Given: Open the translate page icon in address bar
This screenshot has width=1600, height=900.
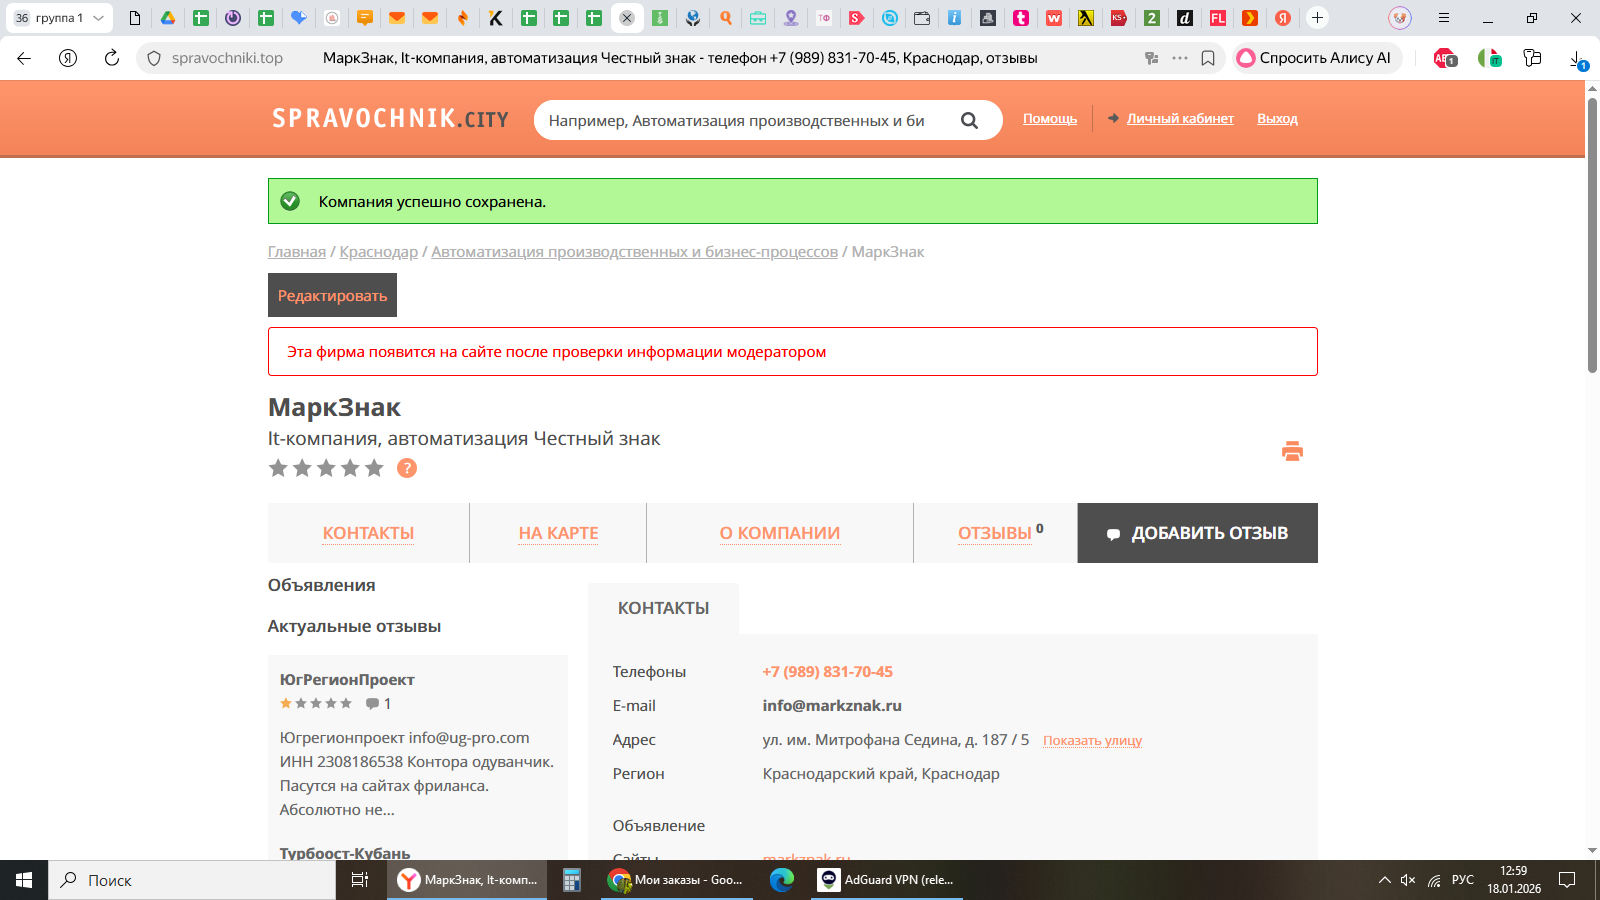Looking at the screenshot, I should tap(1152, 58).
